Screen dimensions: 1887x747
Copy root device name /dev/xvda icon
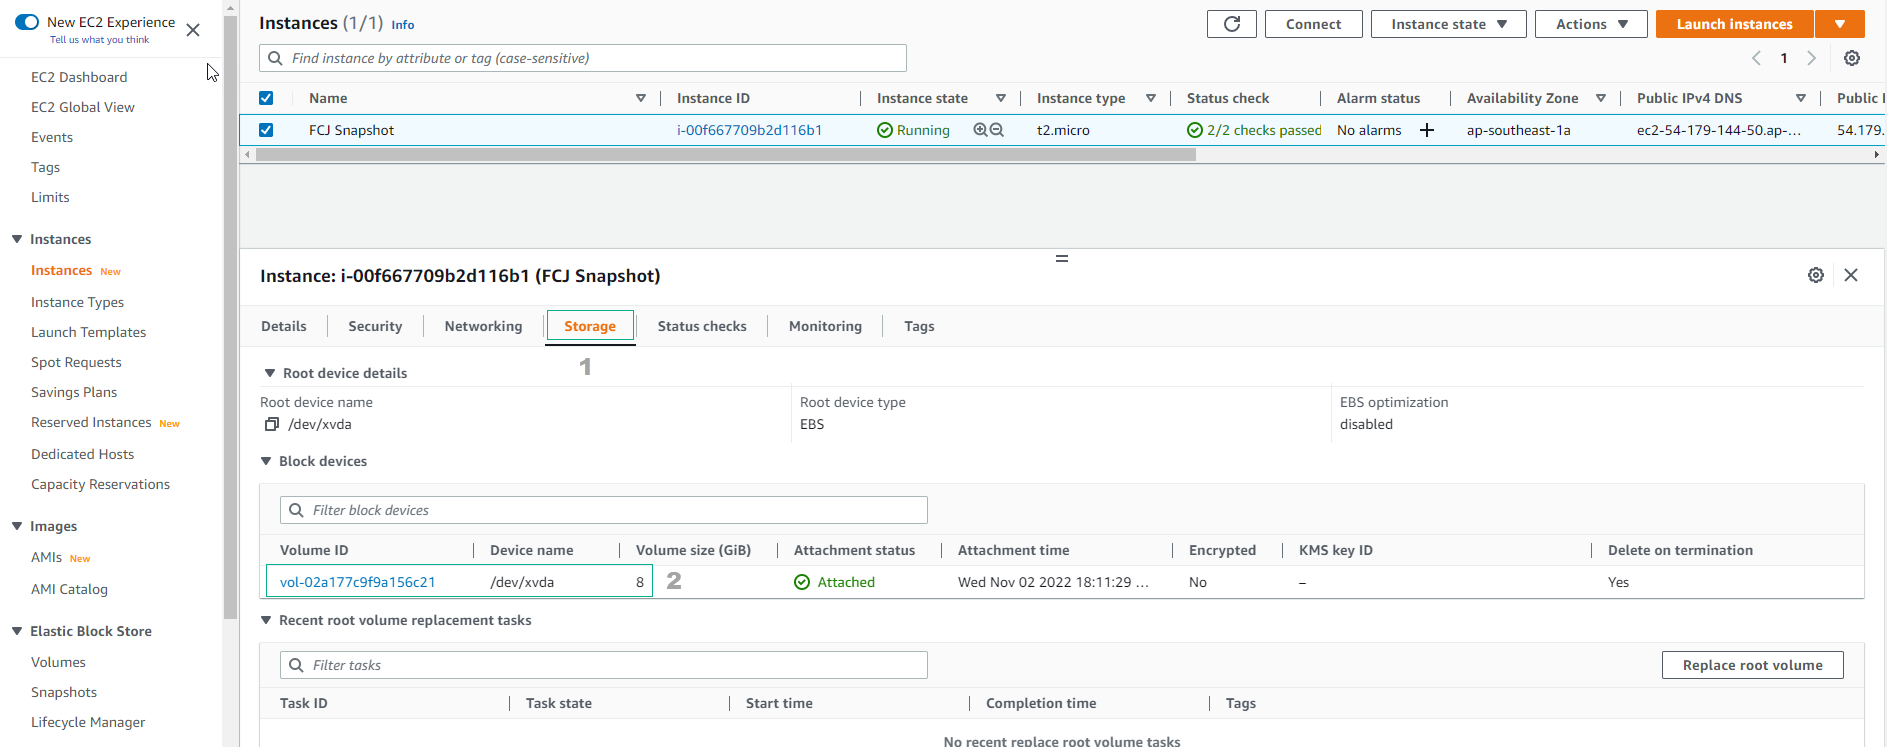pyautogui.click(x=271, y=424)
